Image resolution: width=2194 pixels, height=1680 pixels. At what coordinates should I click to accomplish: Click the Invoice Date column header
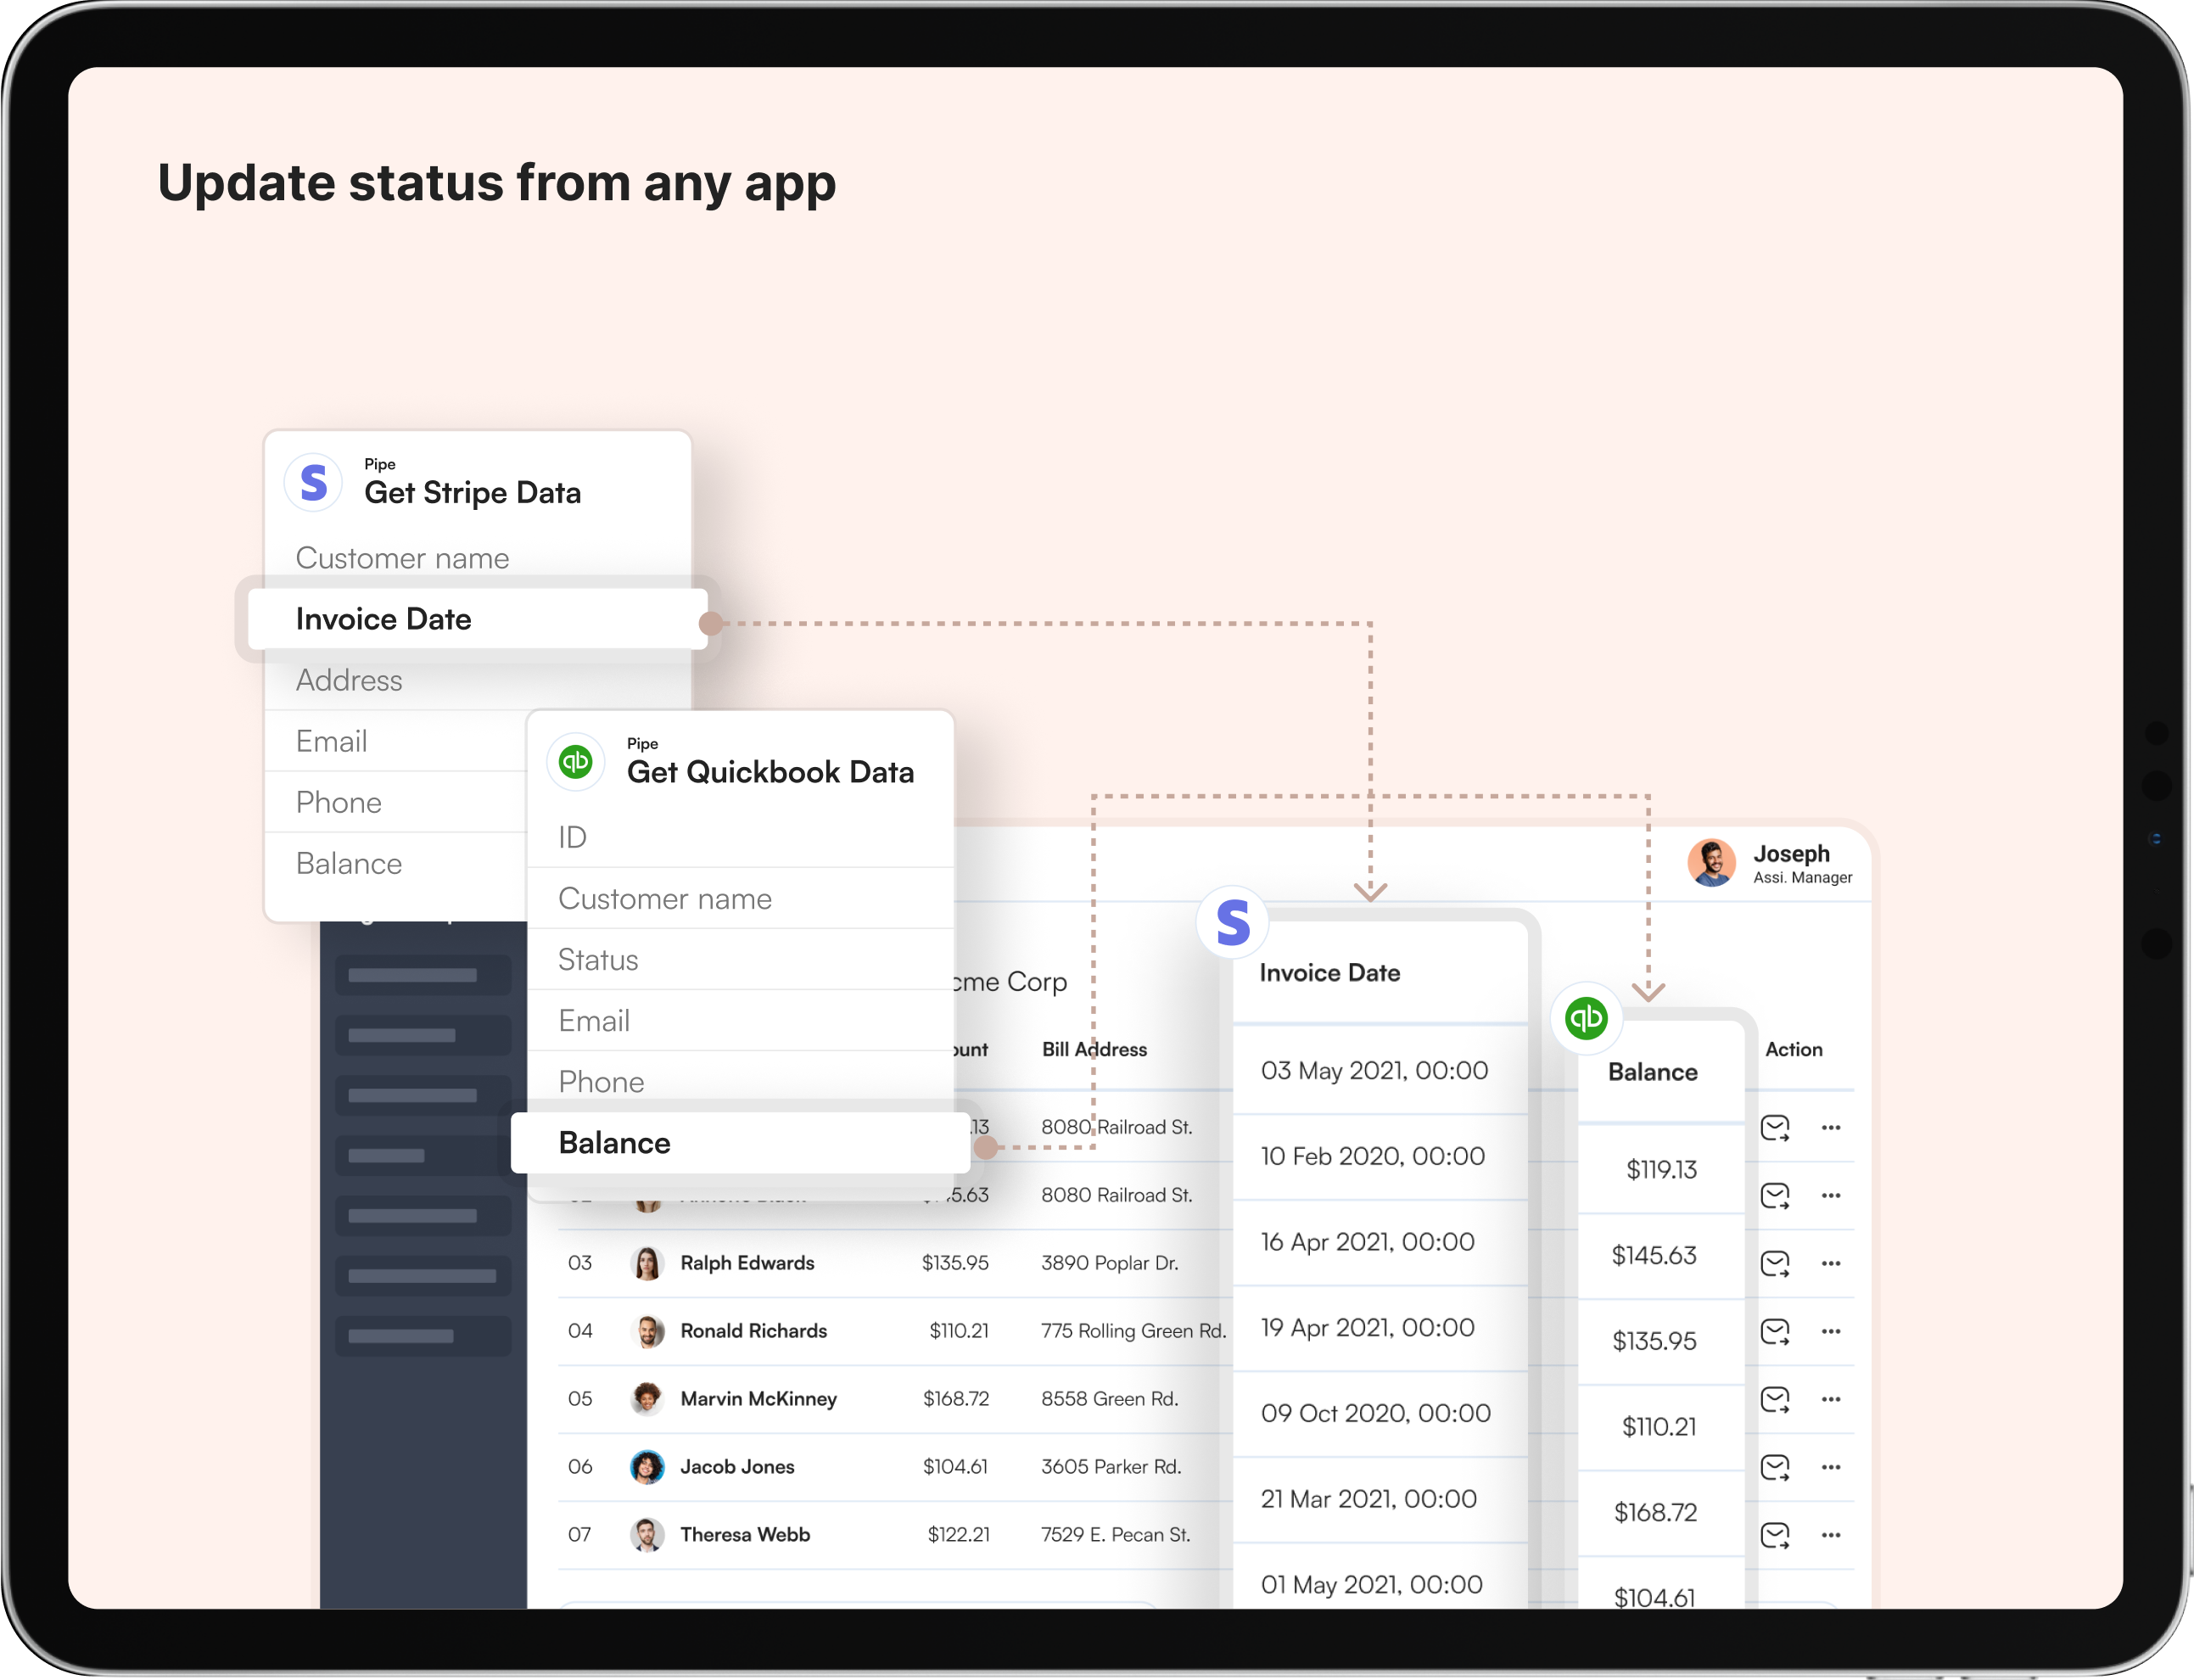coord(1330,974)
